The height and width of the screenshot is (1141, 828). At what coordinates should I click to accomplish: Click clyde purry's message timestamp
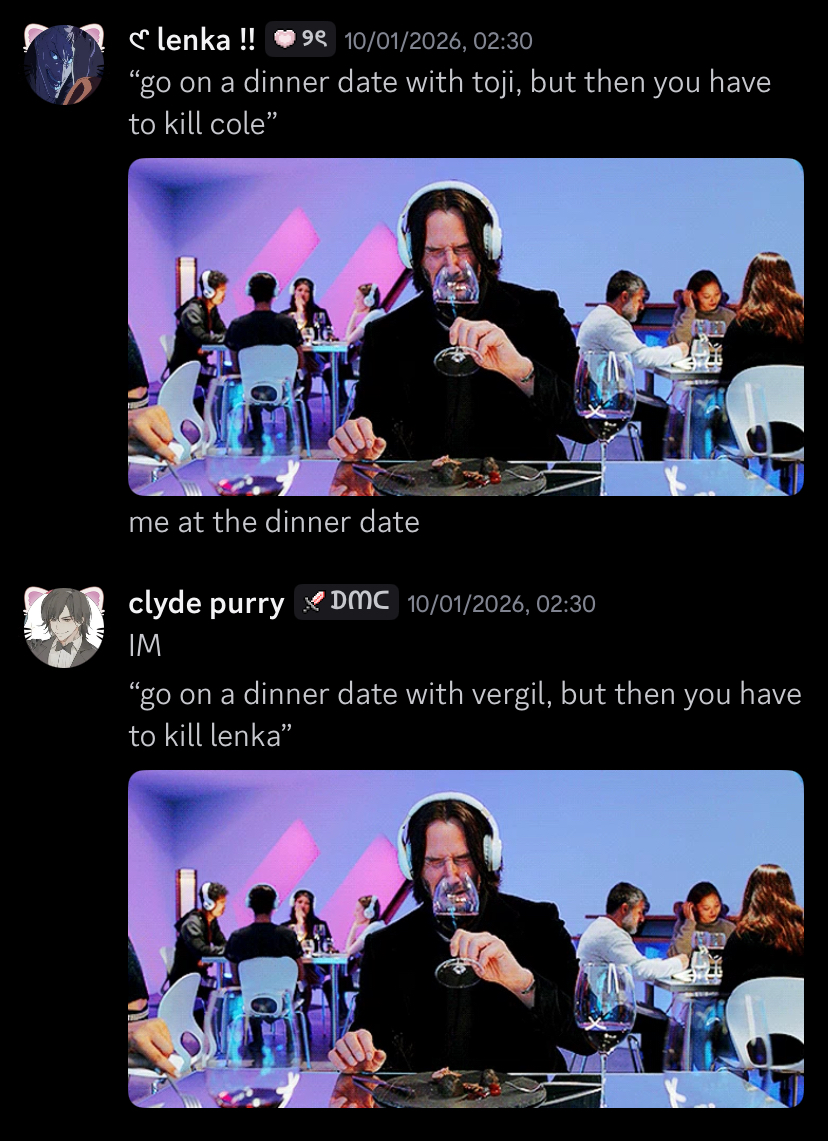point(501,604)
